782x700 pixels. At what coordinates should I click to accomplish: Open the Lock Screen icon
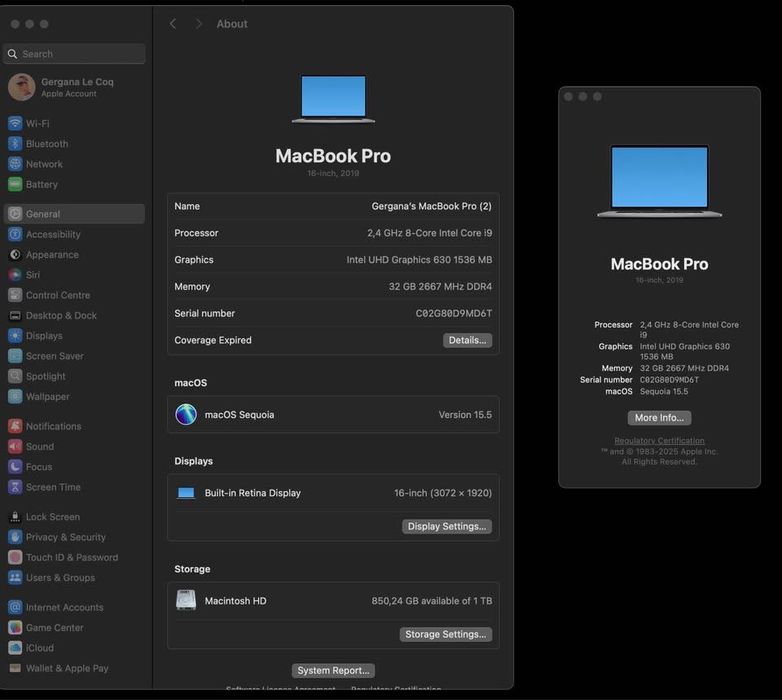(x=15, y=517)
